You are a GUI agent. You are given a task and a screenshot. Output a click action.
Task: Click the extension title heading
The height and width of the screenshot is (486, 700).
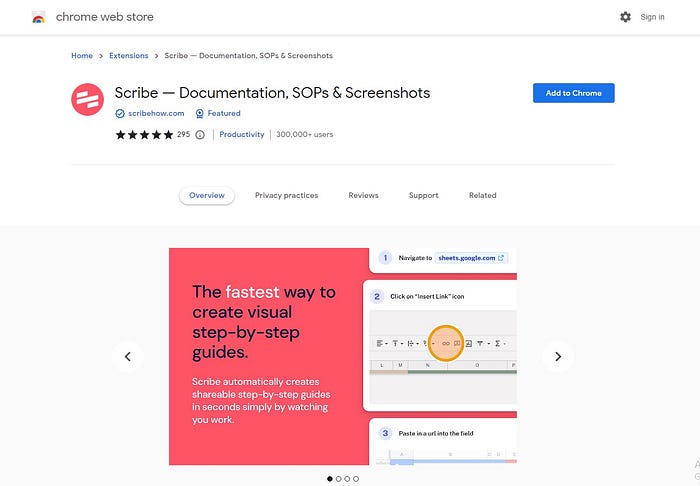coord(272,93)
